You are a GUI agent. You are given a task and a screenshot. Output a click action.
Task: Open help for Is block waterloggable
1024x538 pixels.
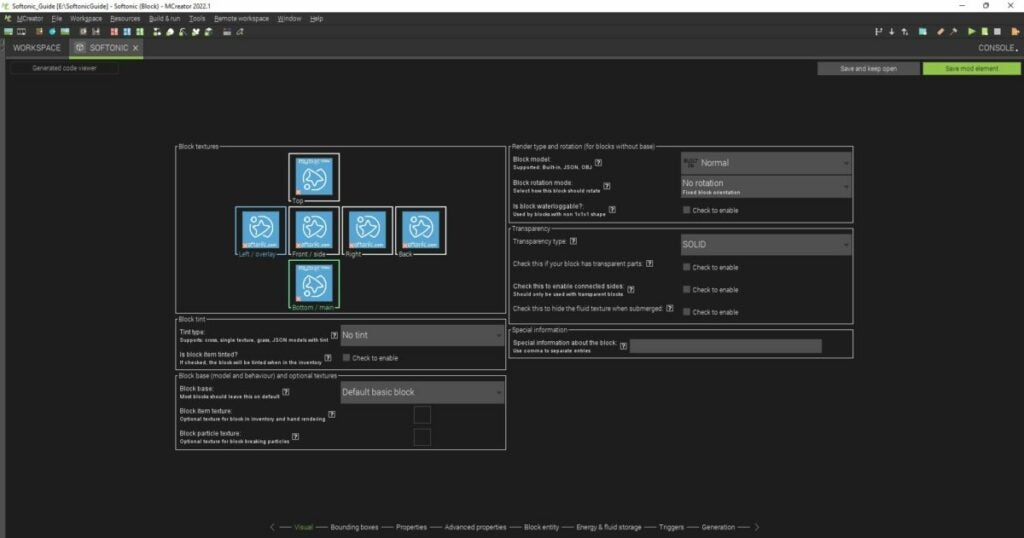(612, 210)
